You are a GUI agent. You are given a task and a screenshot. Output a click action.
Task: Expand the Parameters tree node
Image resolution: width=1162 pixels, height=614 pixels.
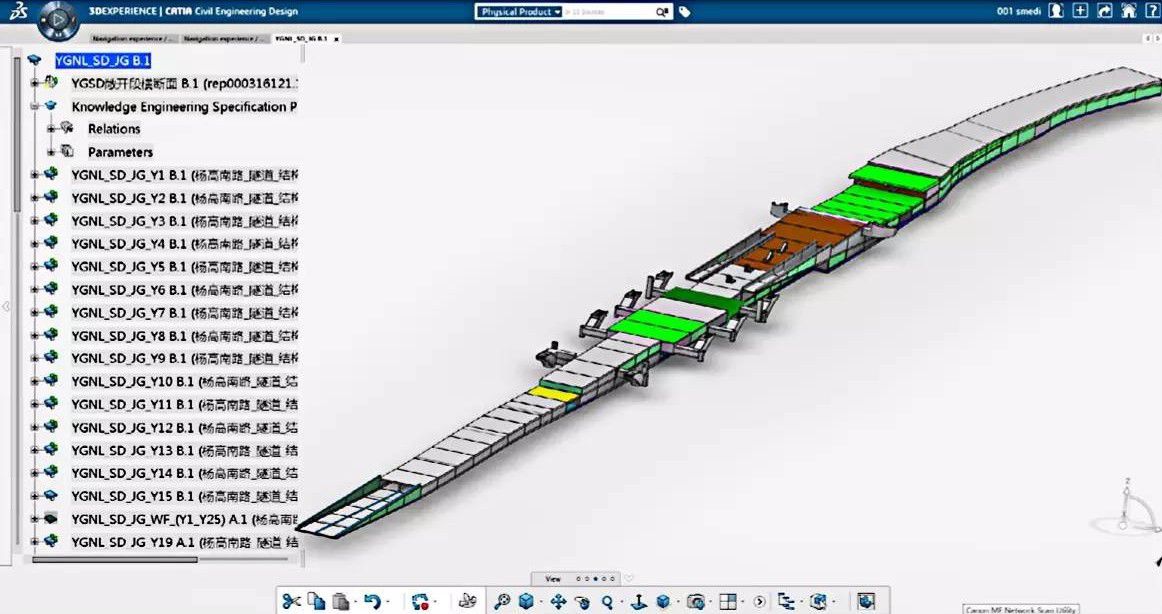[x=51, y=152]
